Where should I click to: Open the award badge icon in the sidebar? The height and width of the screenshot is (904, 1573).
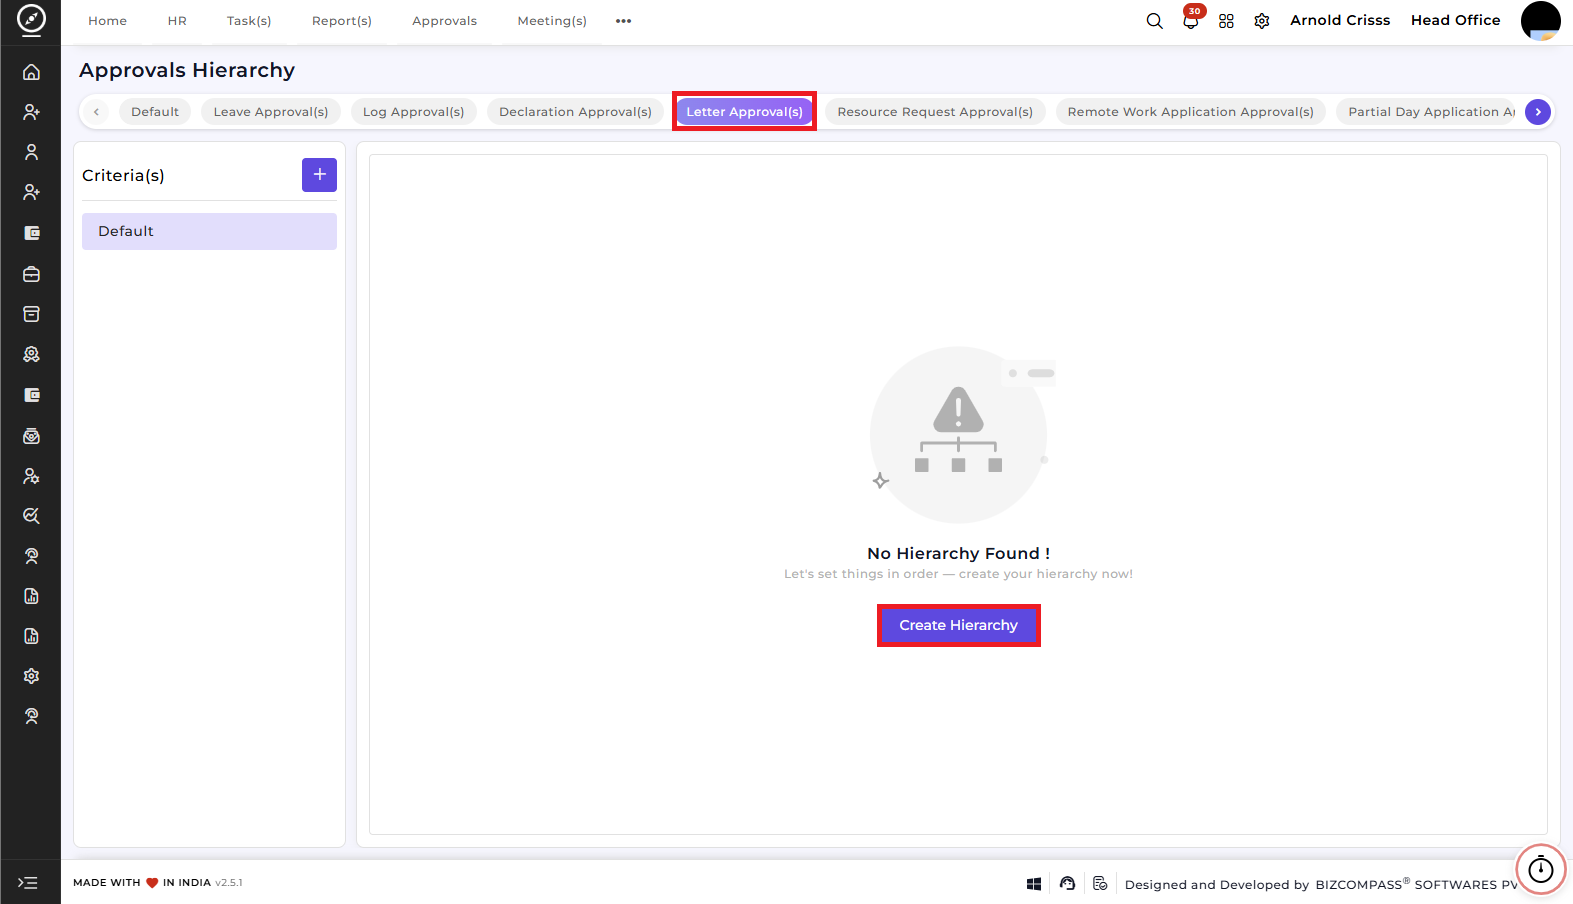pyautogui.click(x=31, y=354)
